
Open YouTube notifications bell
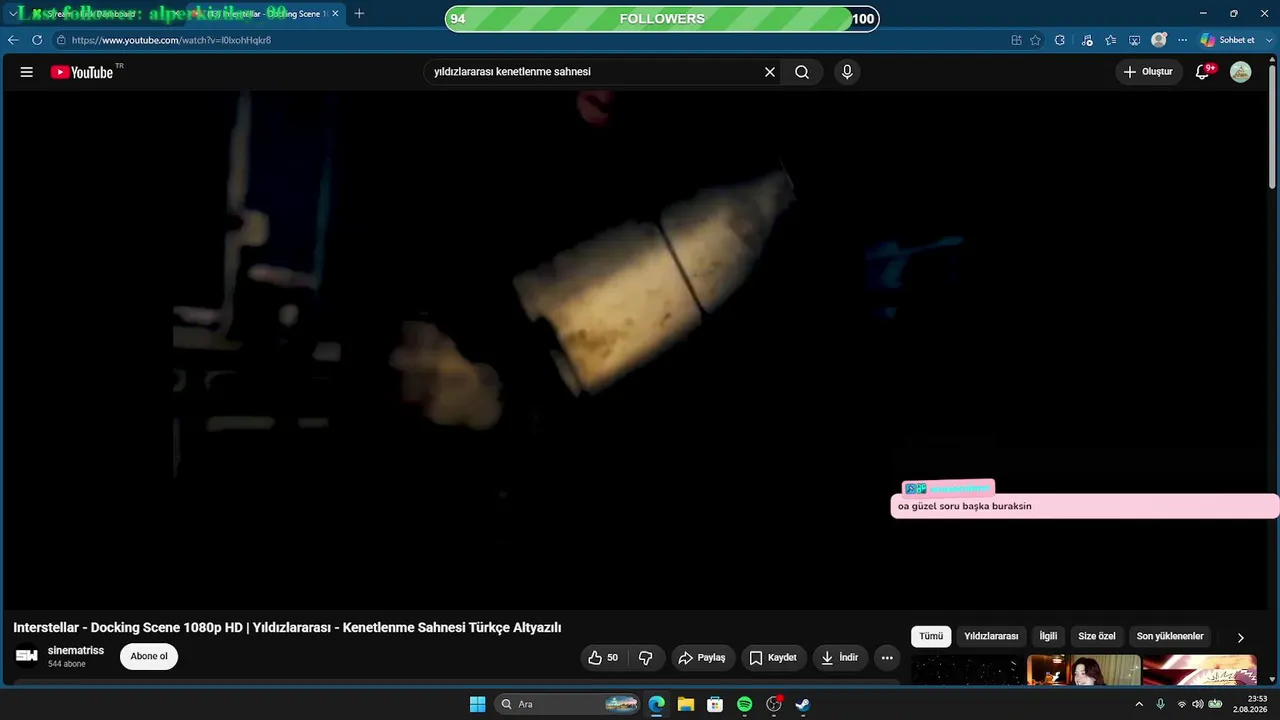pyautogui.click(x=1204, y=72)
